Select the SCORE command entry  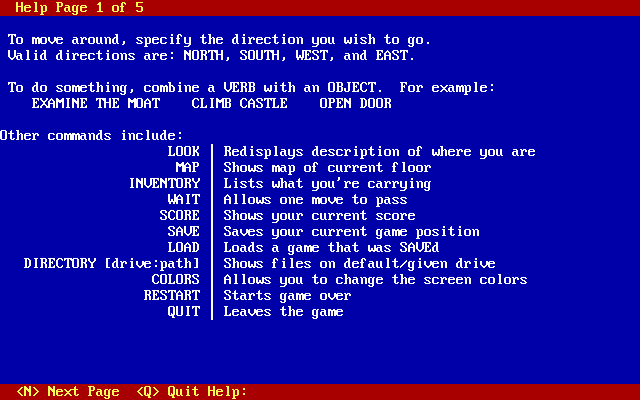(180, 216)
